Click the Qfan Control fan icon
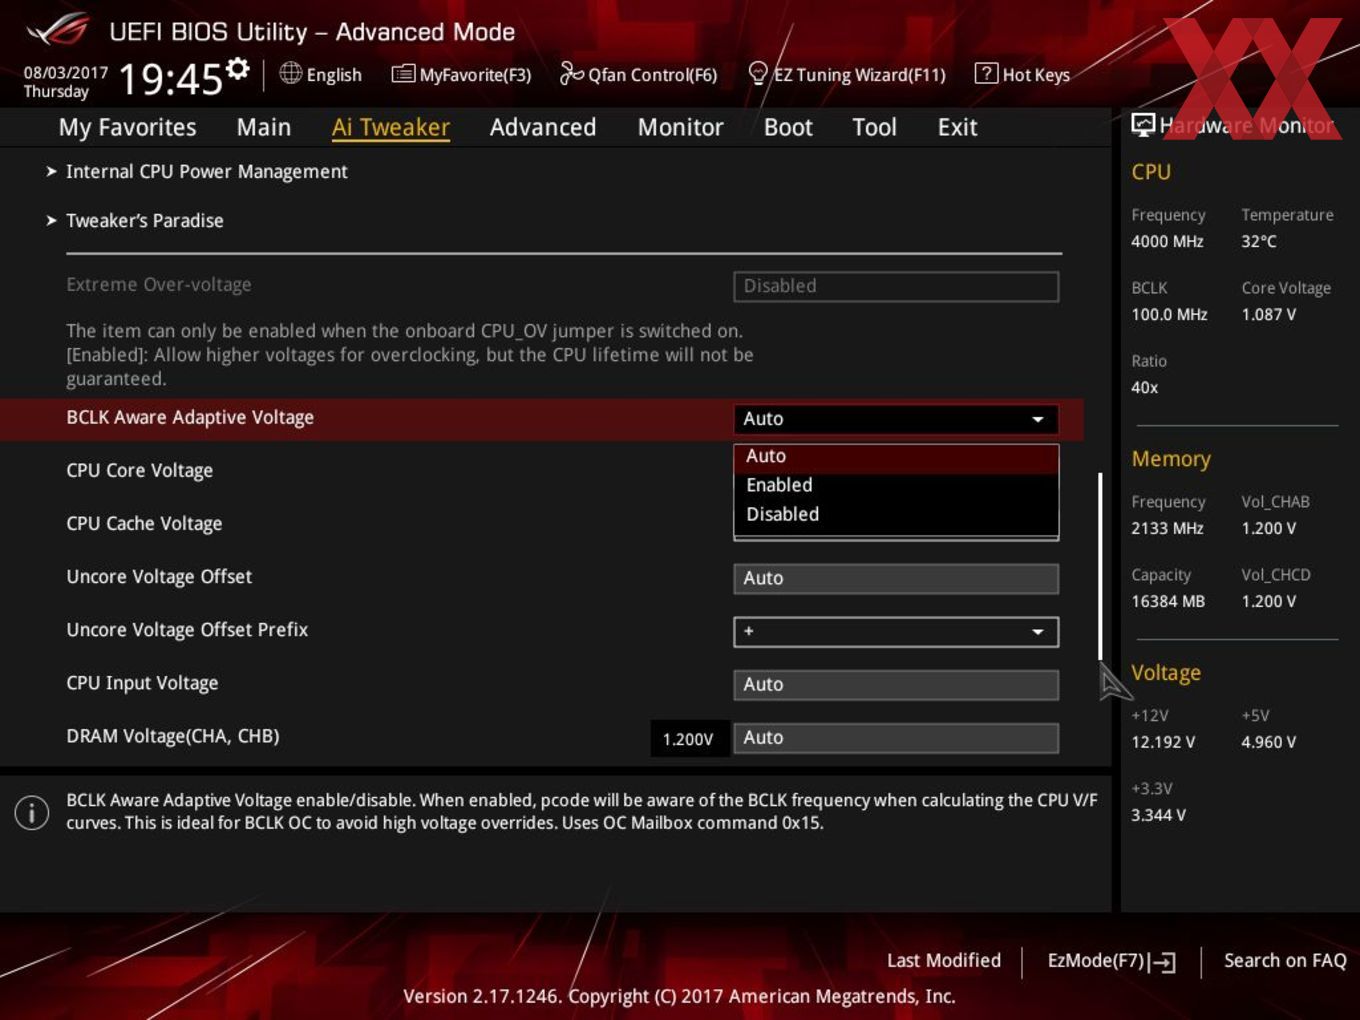This screenshot has height=1020, width=1360. click(571, 73)
